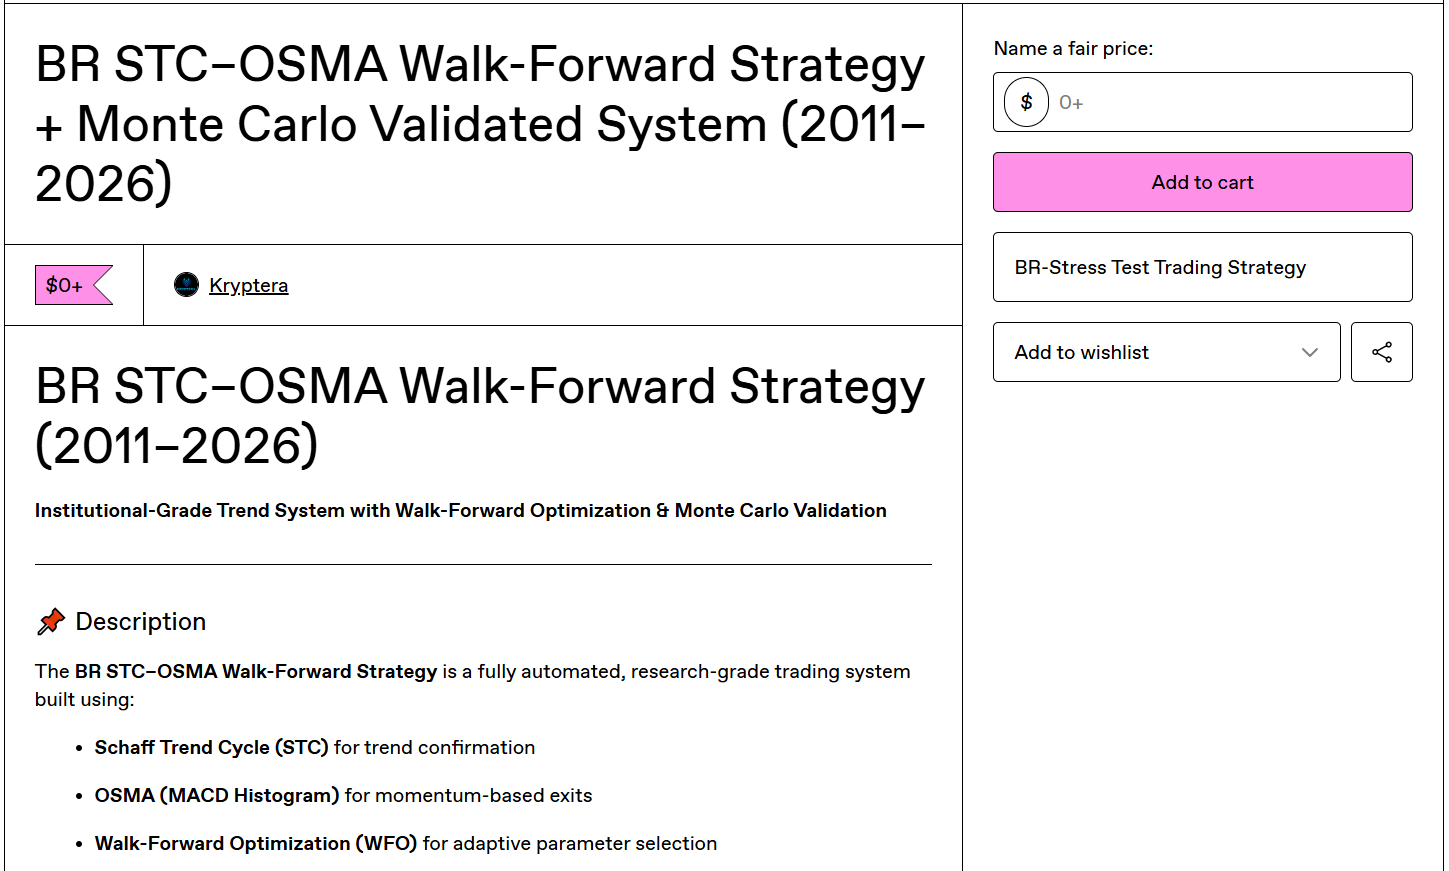This screenshot has width=1449, height=871.
Task: Click the BR STC–OSMA Walk-Forward Strategy (2011–2026) subheading
Action: (481, 416)
